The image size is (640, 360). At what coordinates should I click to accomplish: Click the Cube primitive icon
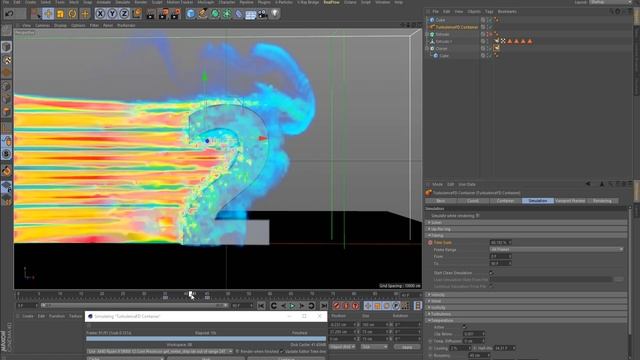[x=191, y=14]
